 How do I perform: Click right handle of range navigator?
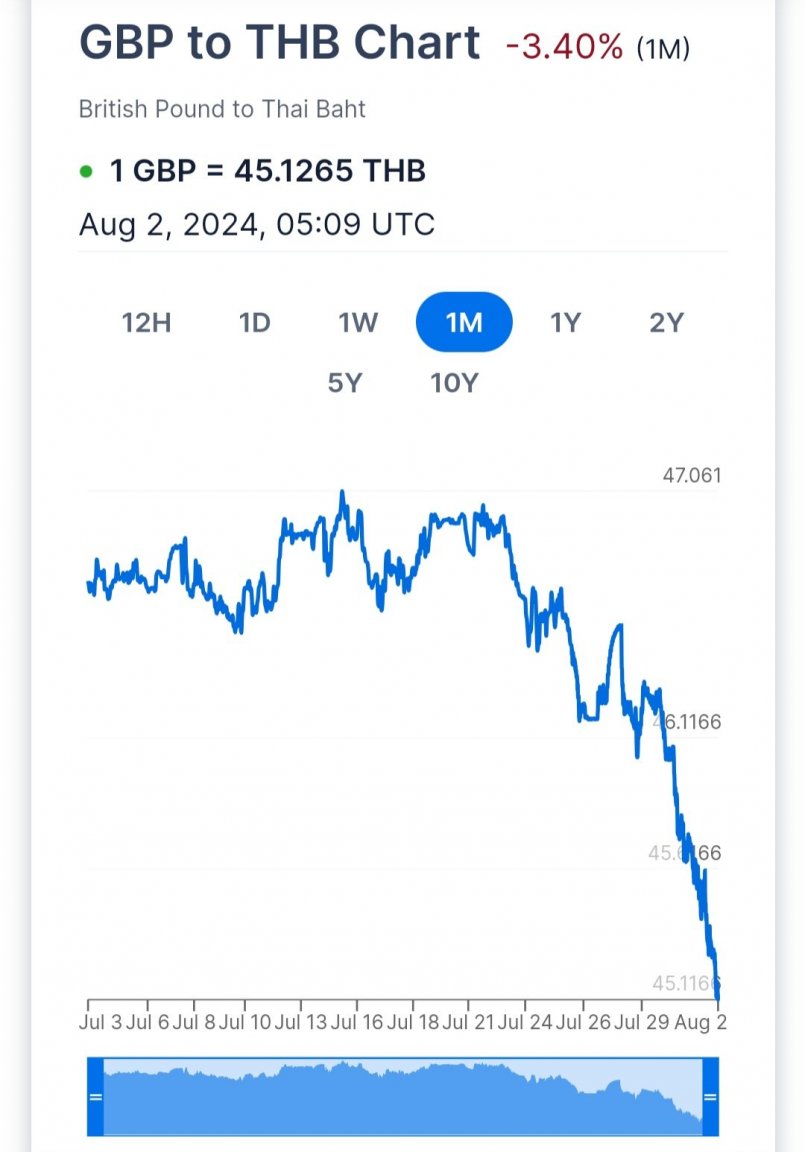coord(710,1097)
